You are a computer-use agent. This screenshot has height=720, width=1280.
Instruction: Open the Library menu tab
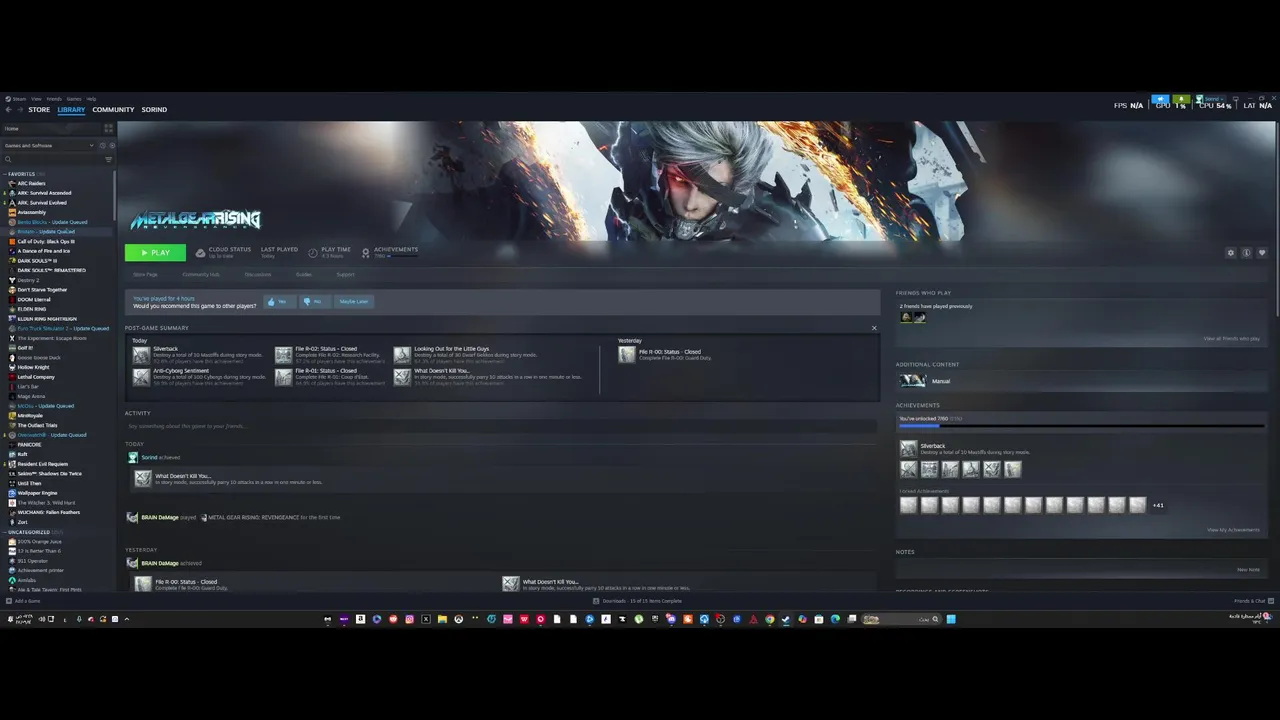coord(71,109)
